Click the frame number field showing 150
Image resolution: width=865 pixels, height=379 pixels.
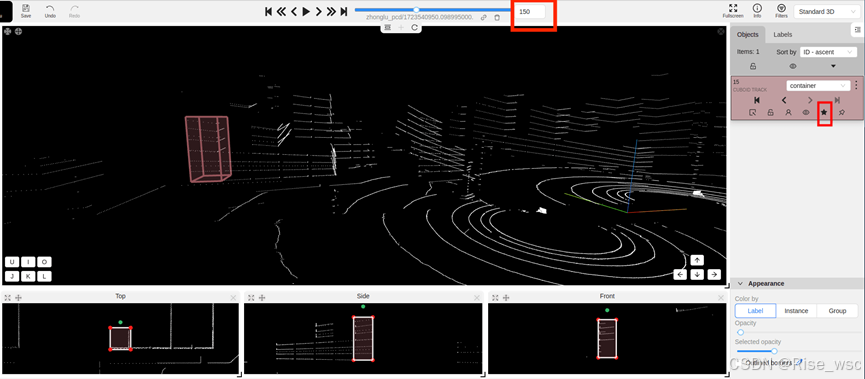click(x=530, y=11)
